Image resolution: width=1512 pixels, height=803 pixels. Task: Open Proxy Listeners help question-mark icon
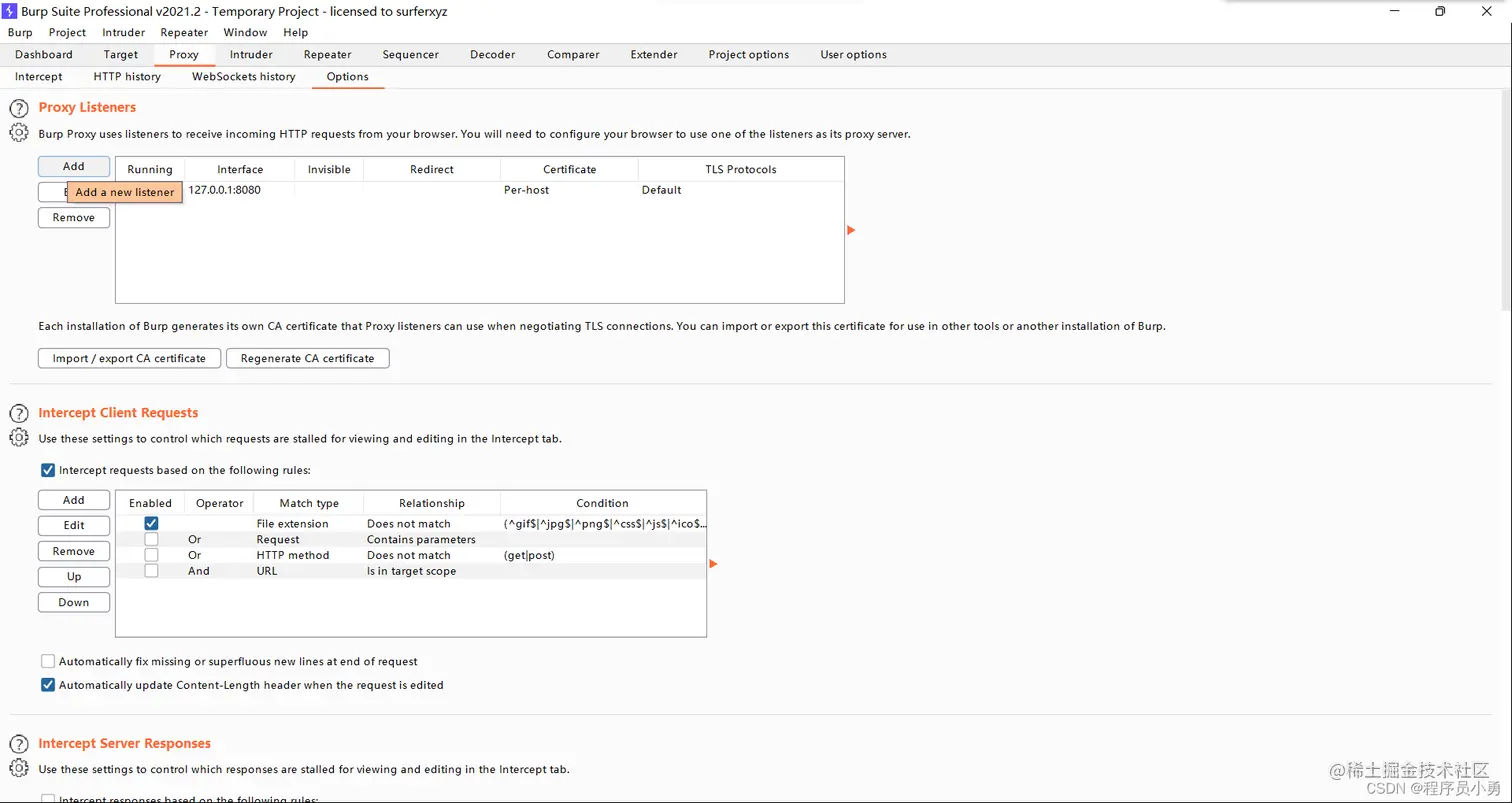coord(19,109)
